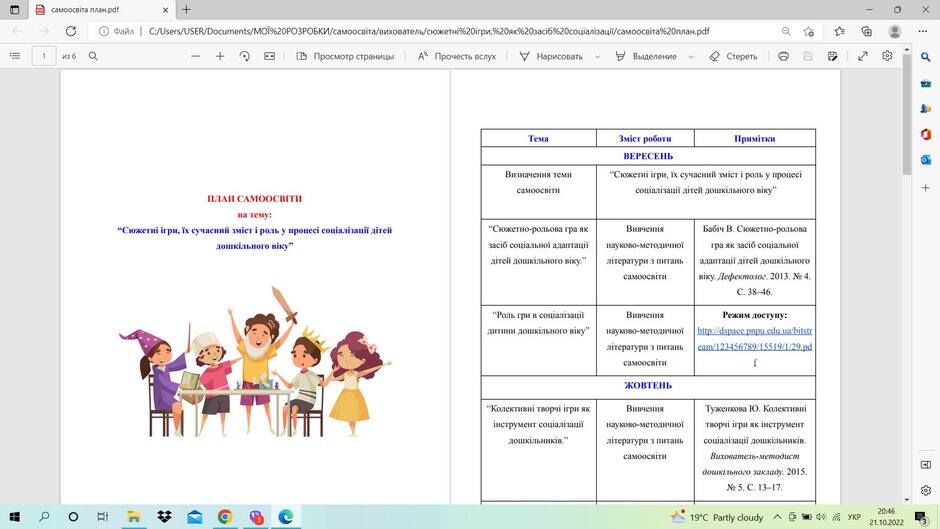Select the самоосвіта план.pdf tab

pyautogui.click(x=102, y=10)
